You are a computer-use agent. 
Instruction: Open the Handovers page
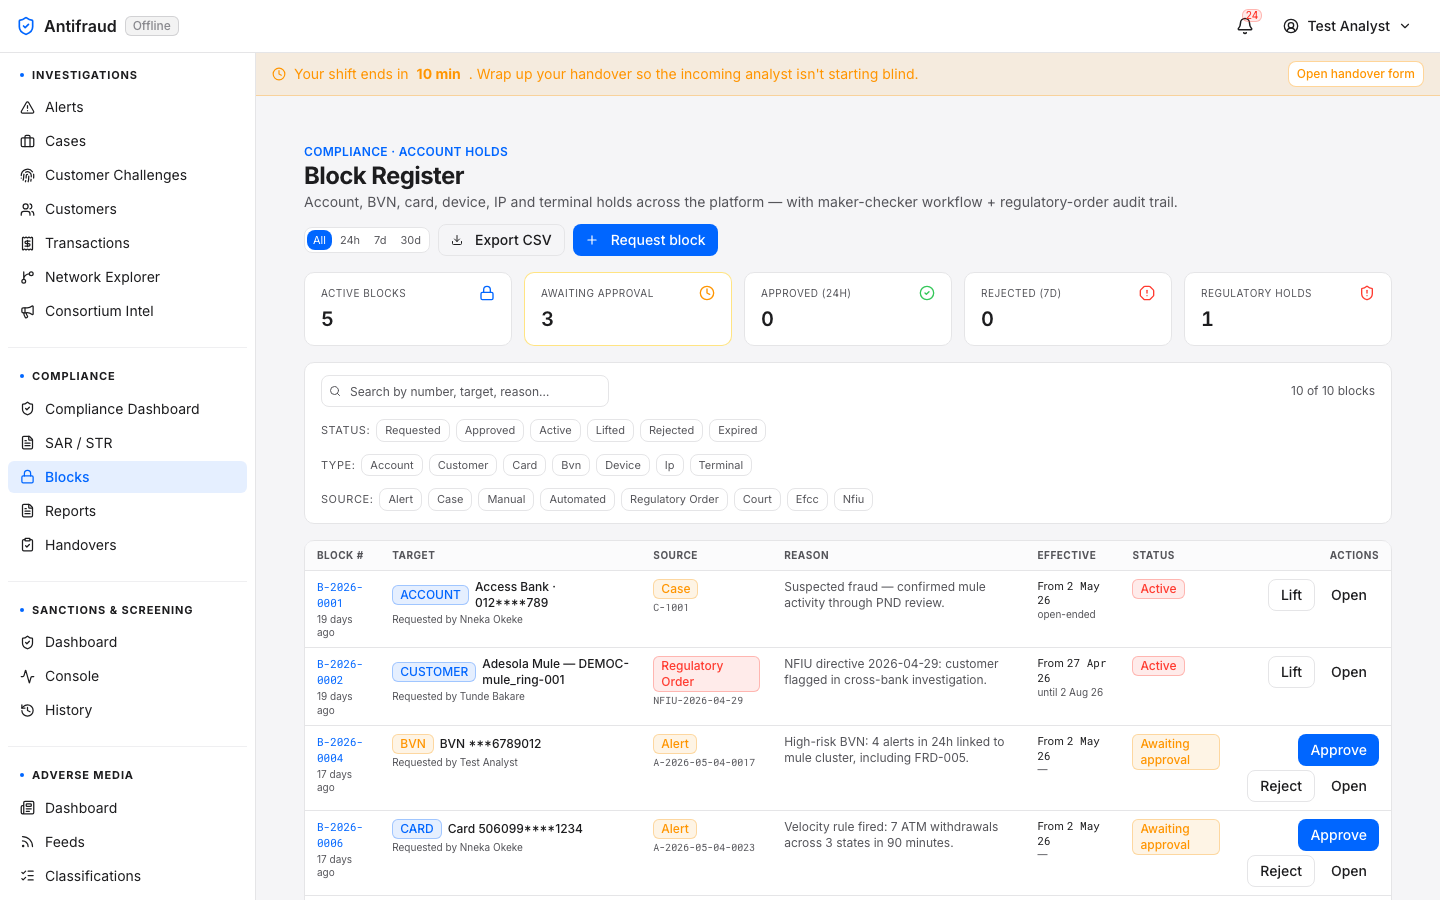[x=127, y=545]
